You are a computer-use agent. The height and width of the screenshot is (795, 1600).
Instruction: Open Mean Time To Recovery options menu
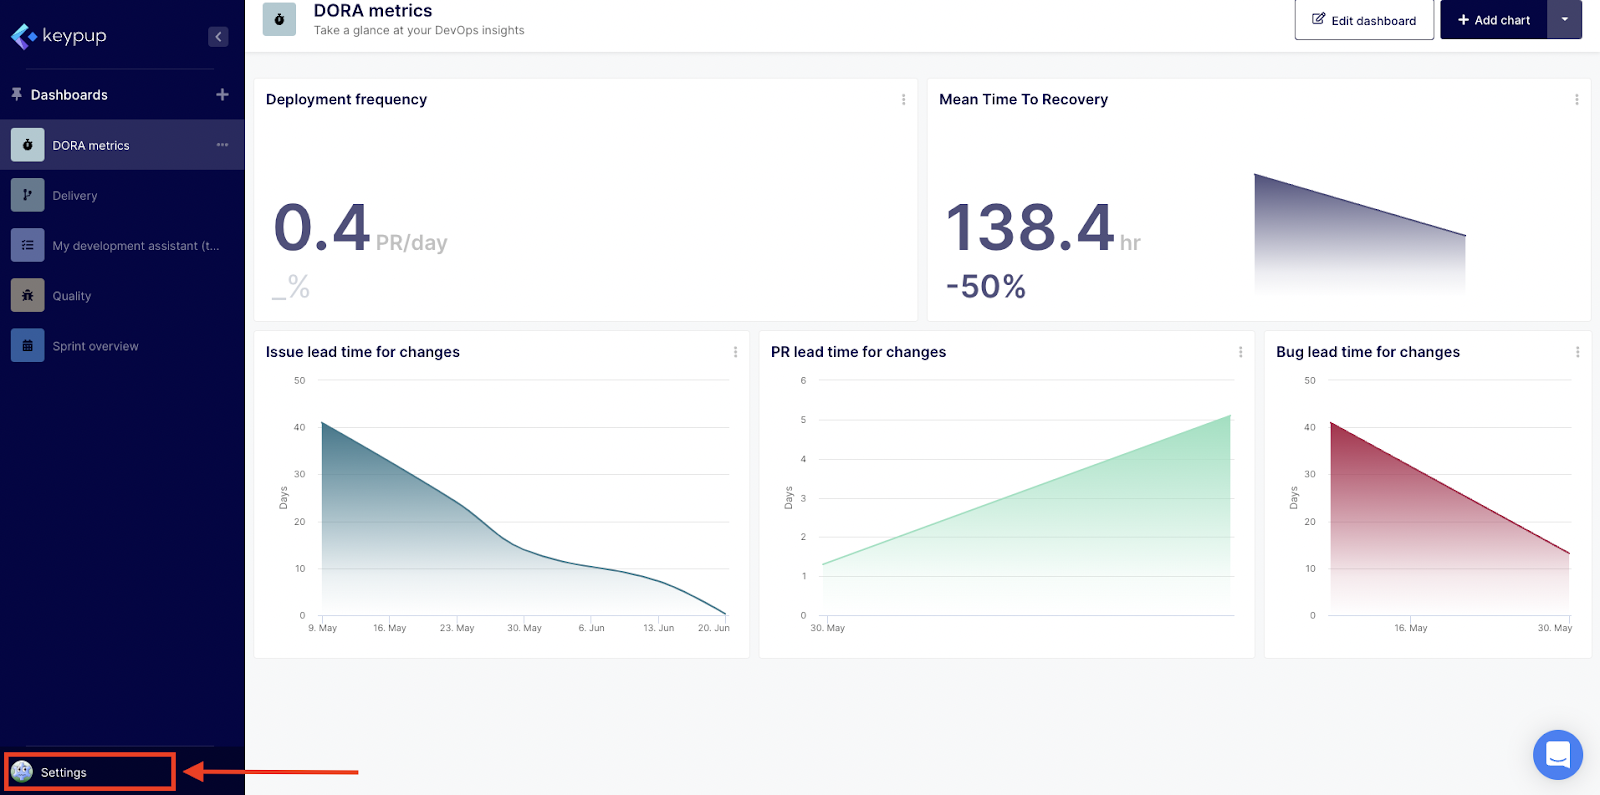tap(1577, 100)
